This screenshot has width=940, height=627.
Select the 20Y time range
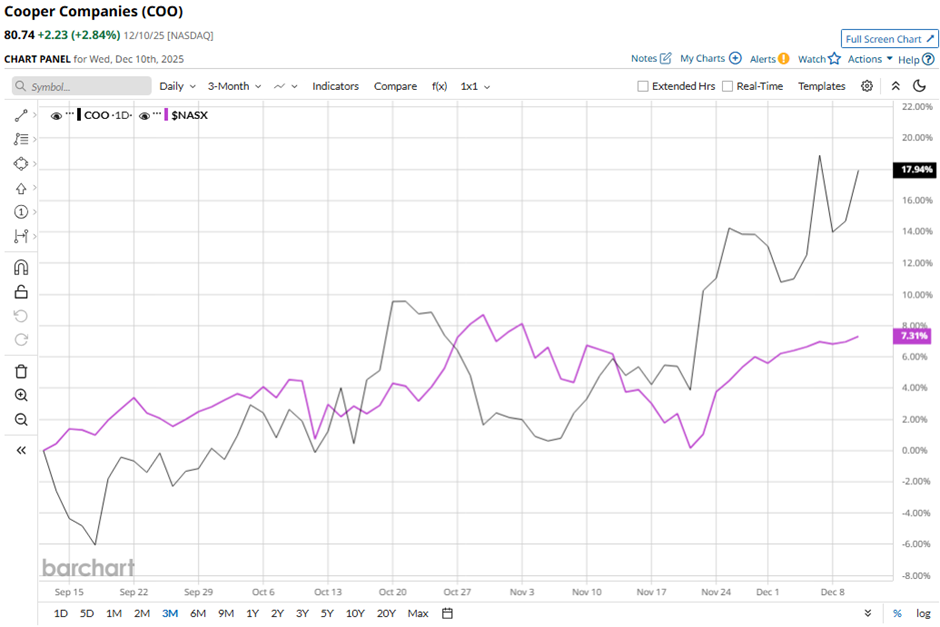pos(386,613)
